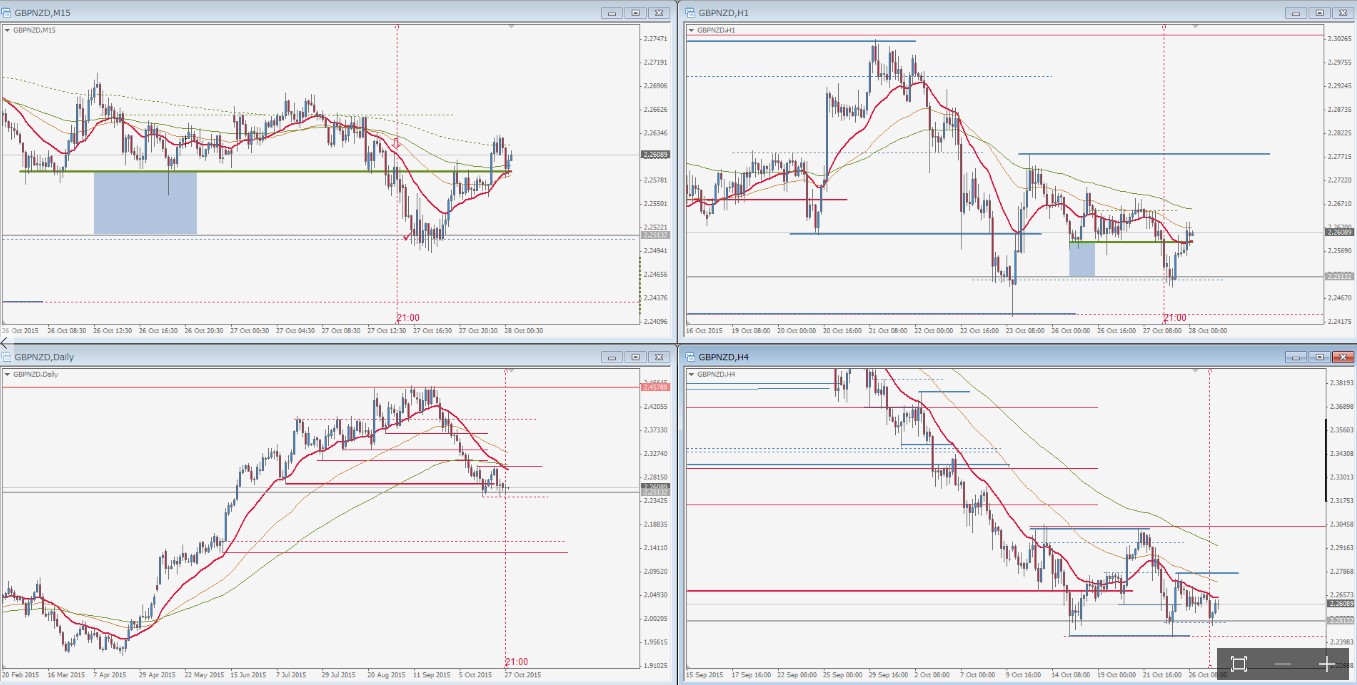The width and height of the screenshot is (1357, 685).
Task: Zoom in with the plus overlay icon
Action: [x=1327, y=665]
